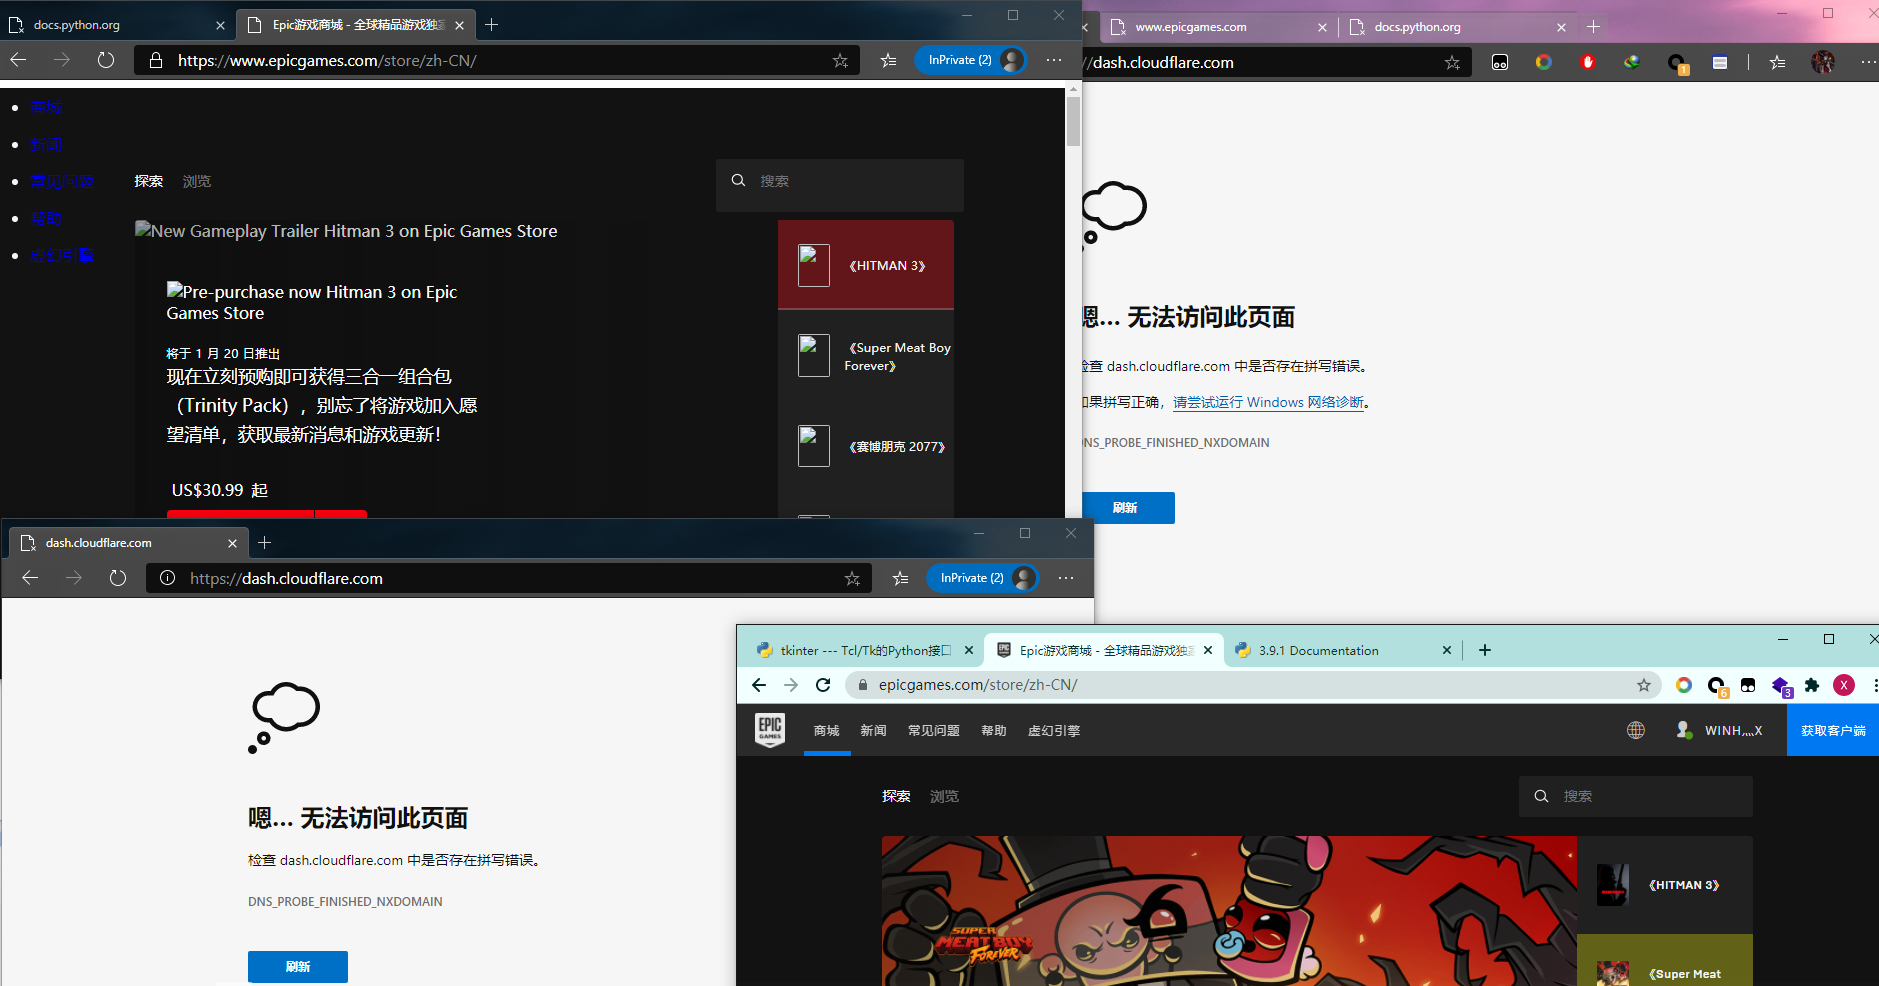
Task: Click the 刷新 button on the error page
Action: click(x=297, y=966)
